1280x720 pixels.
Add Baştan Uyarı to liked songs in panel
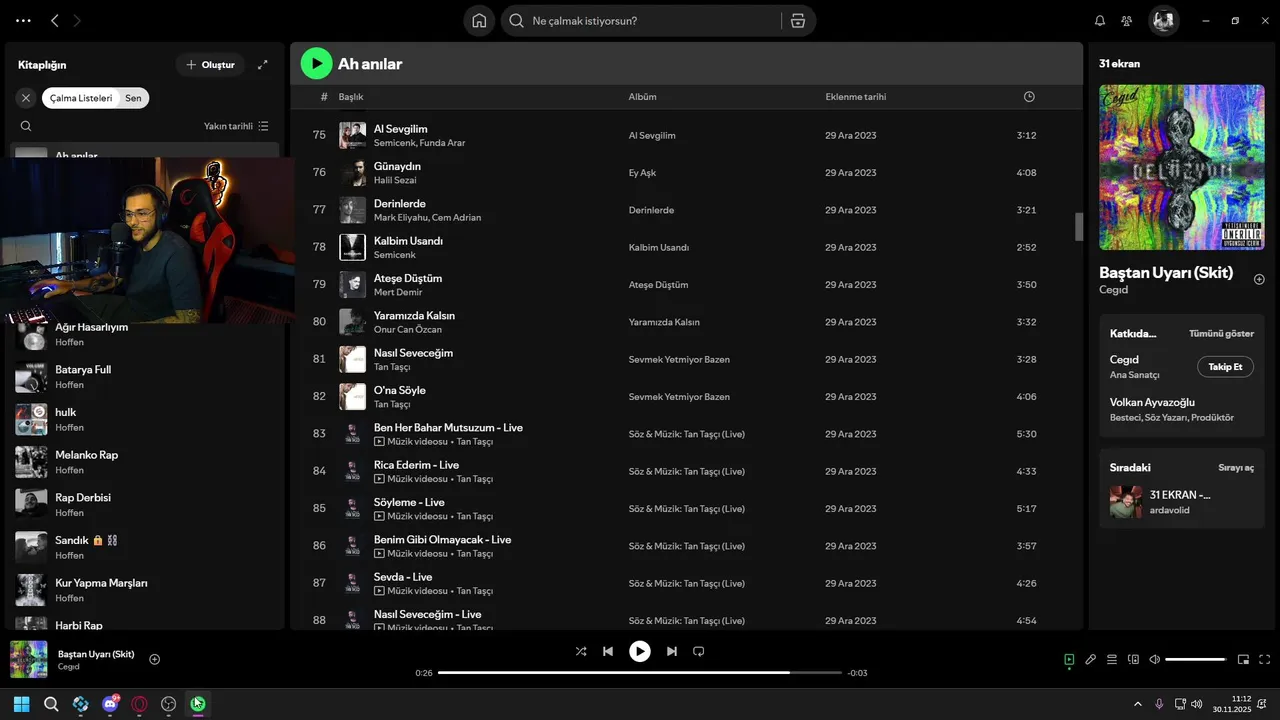(x=1259, y=280)
